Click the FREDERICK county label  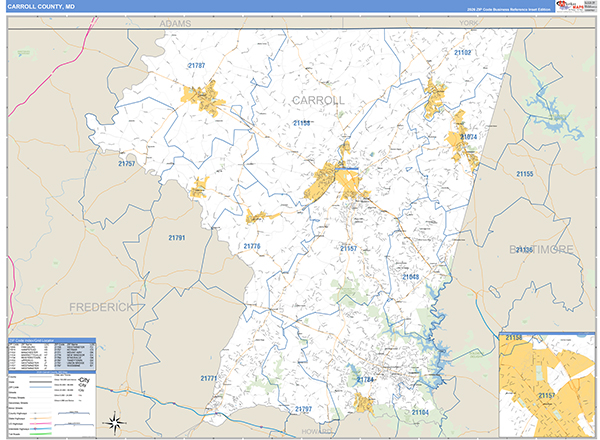tap(101, 307)
